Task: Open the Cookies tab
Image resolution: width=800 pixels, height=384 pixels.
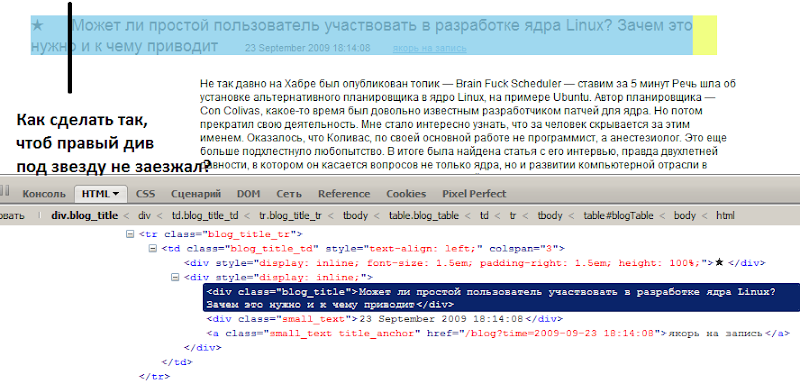Action: pos(406,194)
